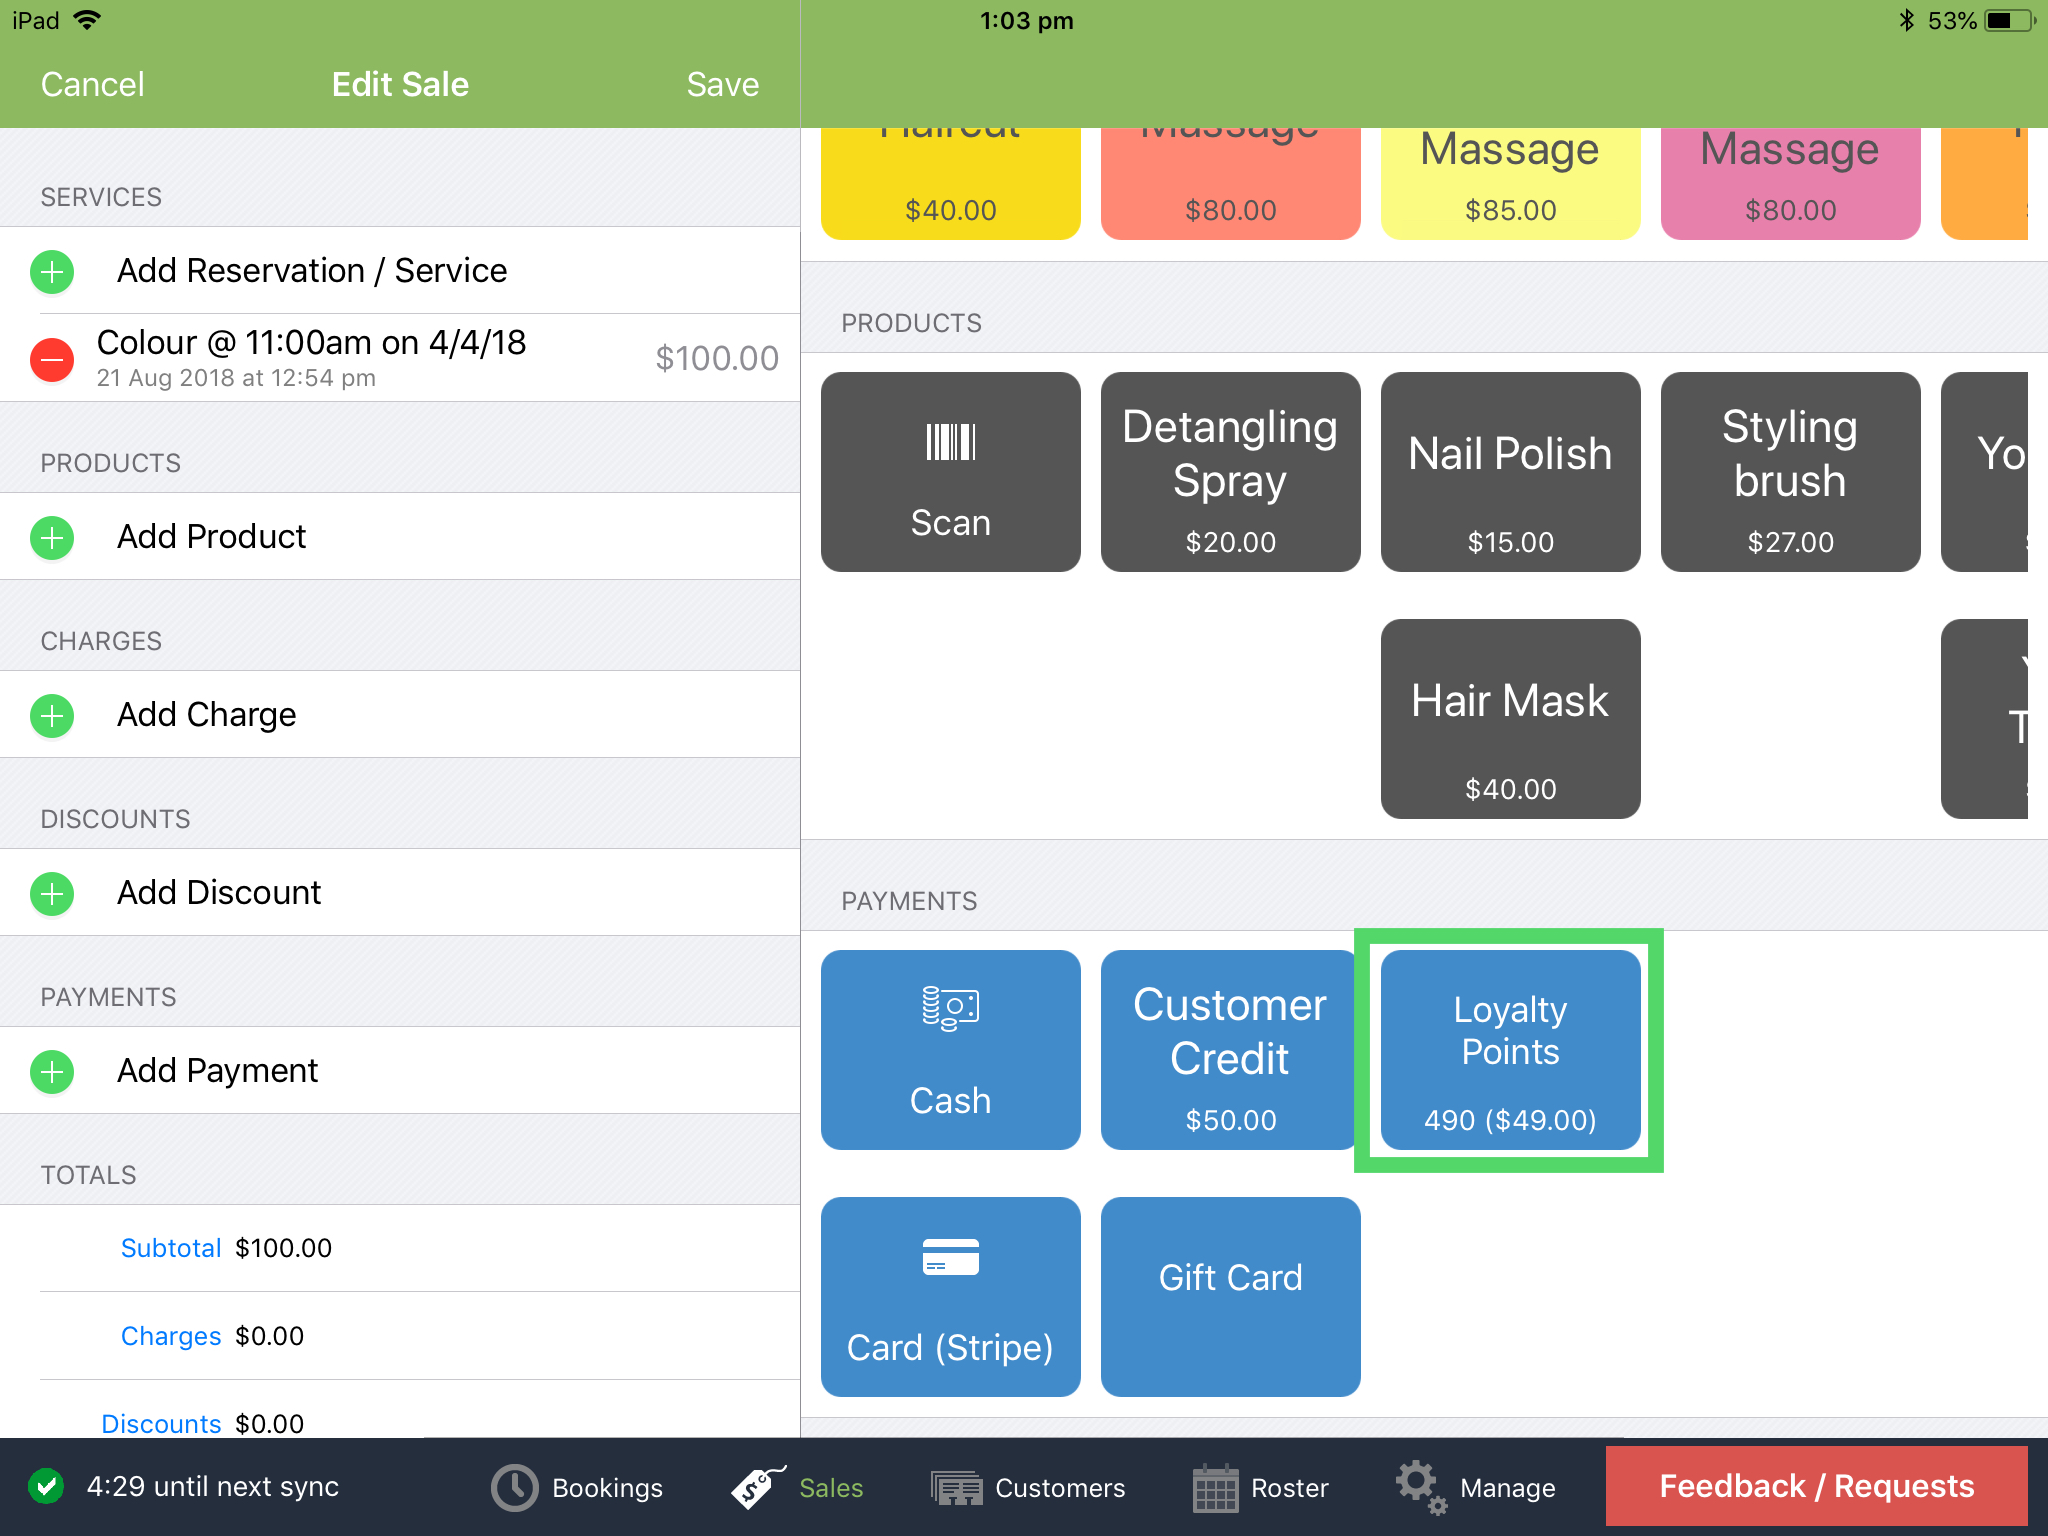The height and width of the screenshot is (1536, 2048).
Task: Open the Roster tab
Action: point(1260,1487)
